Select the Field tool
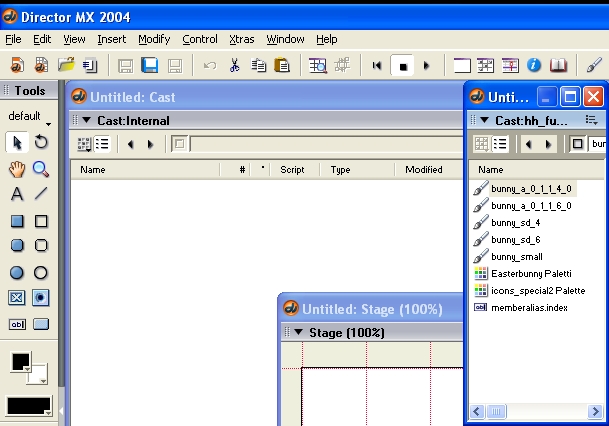This screenshot has height=426, width=609. click(x=17, y=324)
